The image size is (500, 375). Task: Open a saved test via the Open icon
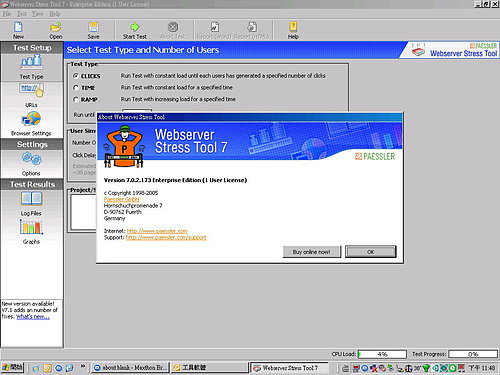(x=56, y=30)
